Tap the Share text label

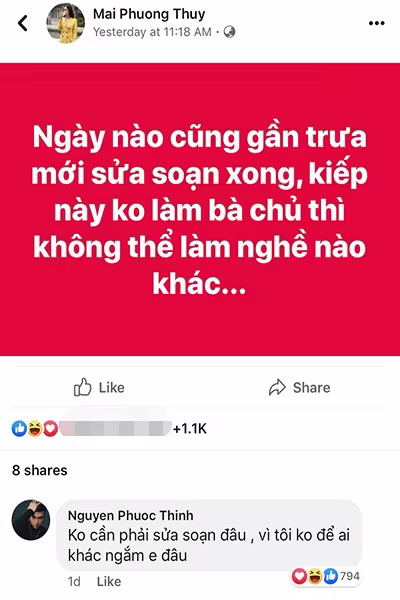click(x=312, y=388)
